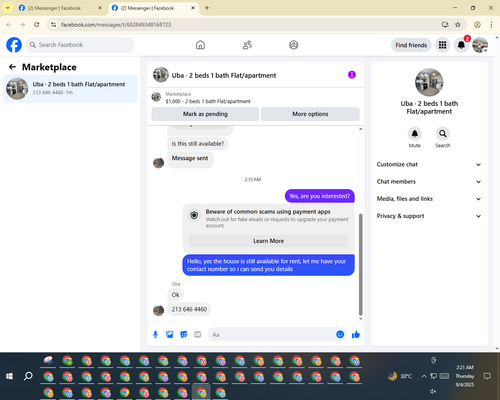The image size is (500, 400).
Task: Choose a GIF icon in composer
Action: tap(198, 334)
